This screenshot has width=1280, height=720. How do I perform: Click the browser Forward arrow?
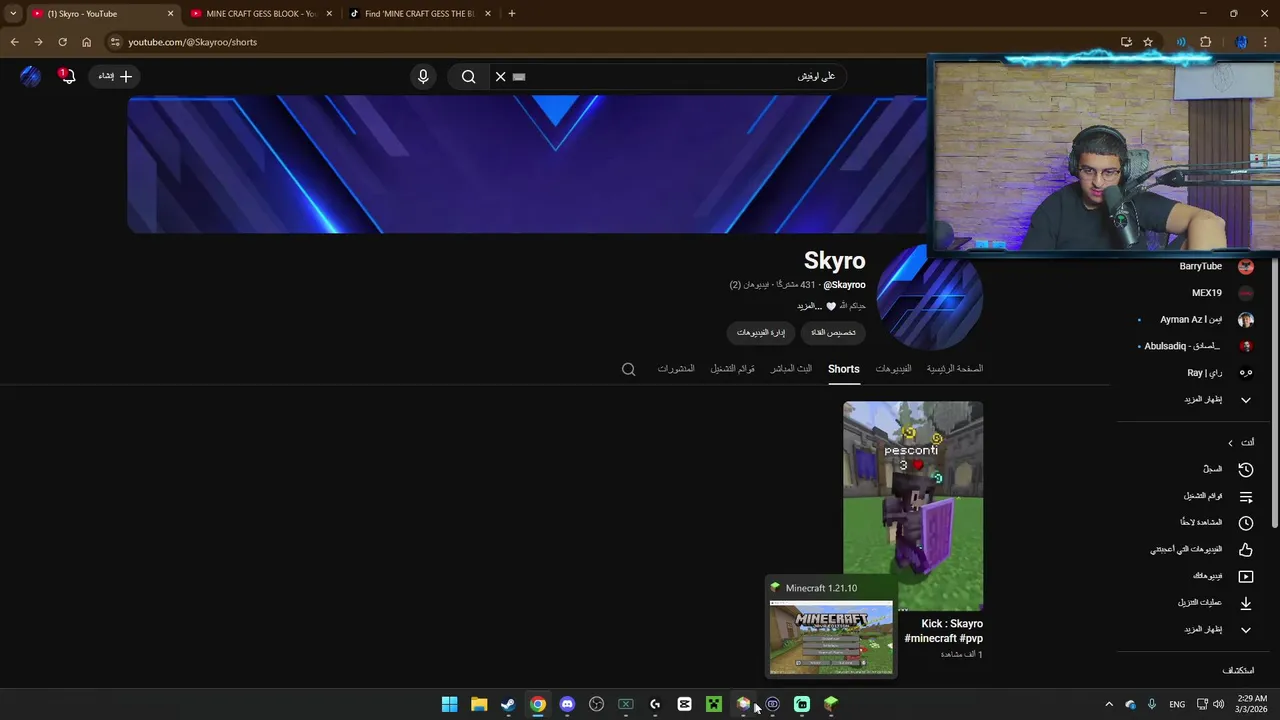pyautogui.click(x=38, y=42)
